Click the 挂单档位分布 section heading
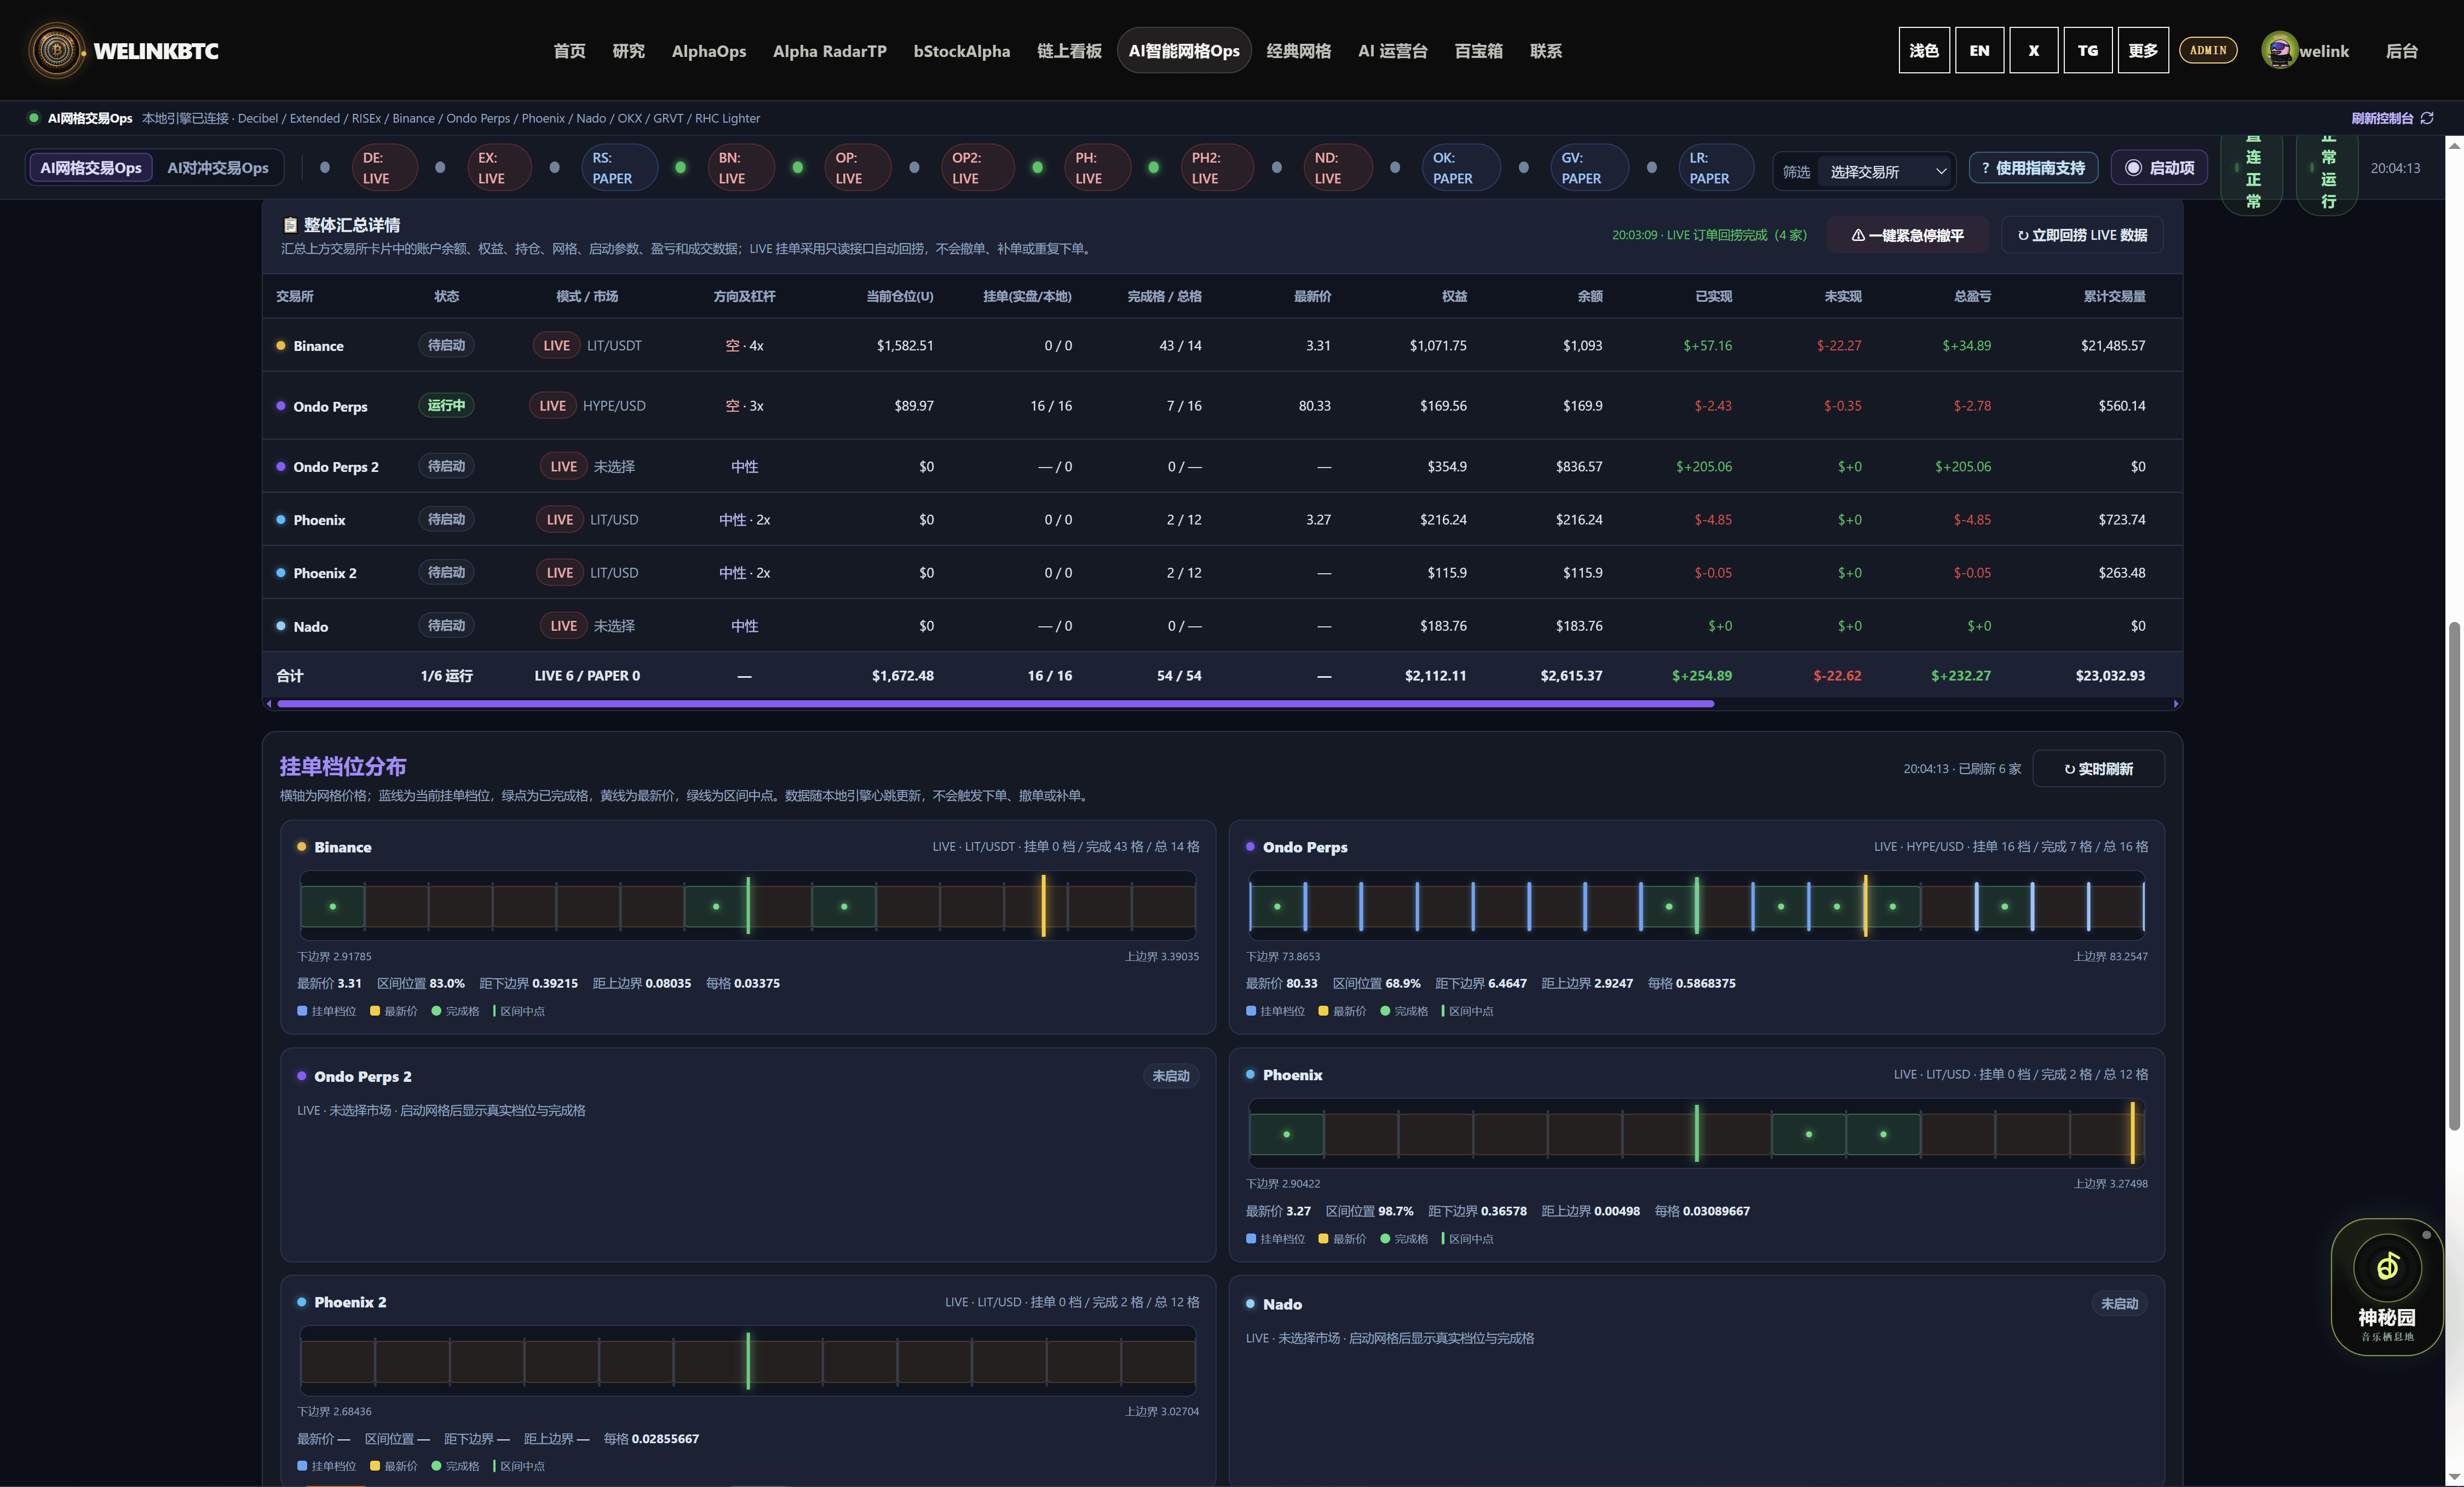 pyautogui.click(x=342, y=767)
